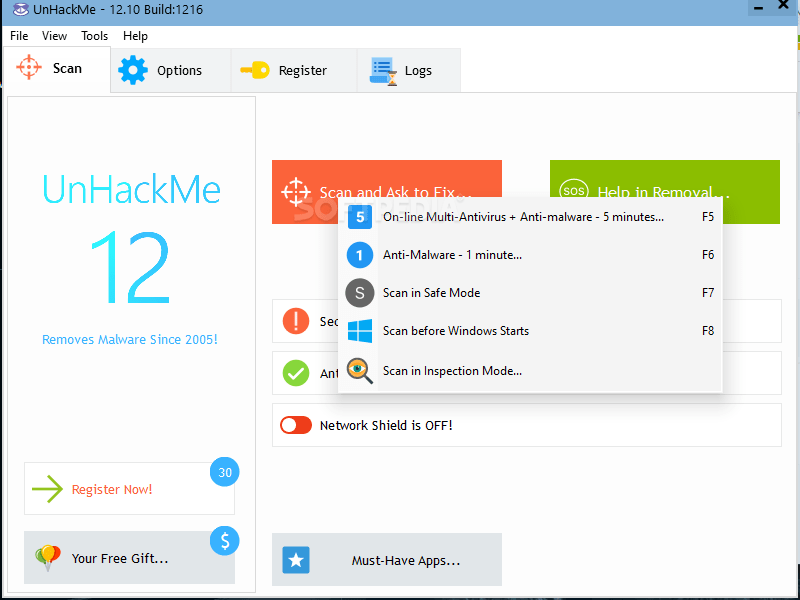Viewport: 800px width, 600px height.
Task: Click the green checkmark status indicator
Action: [x=296, y=373]
